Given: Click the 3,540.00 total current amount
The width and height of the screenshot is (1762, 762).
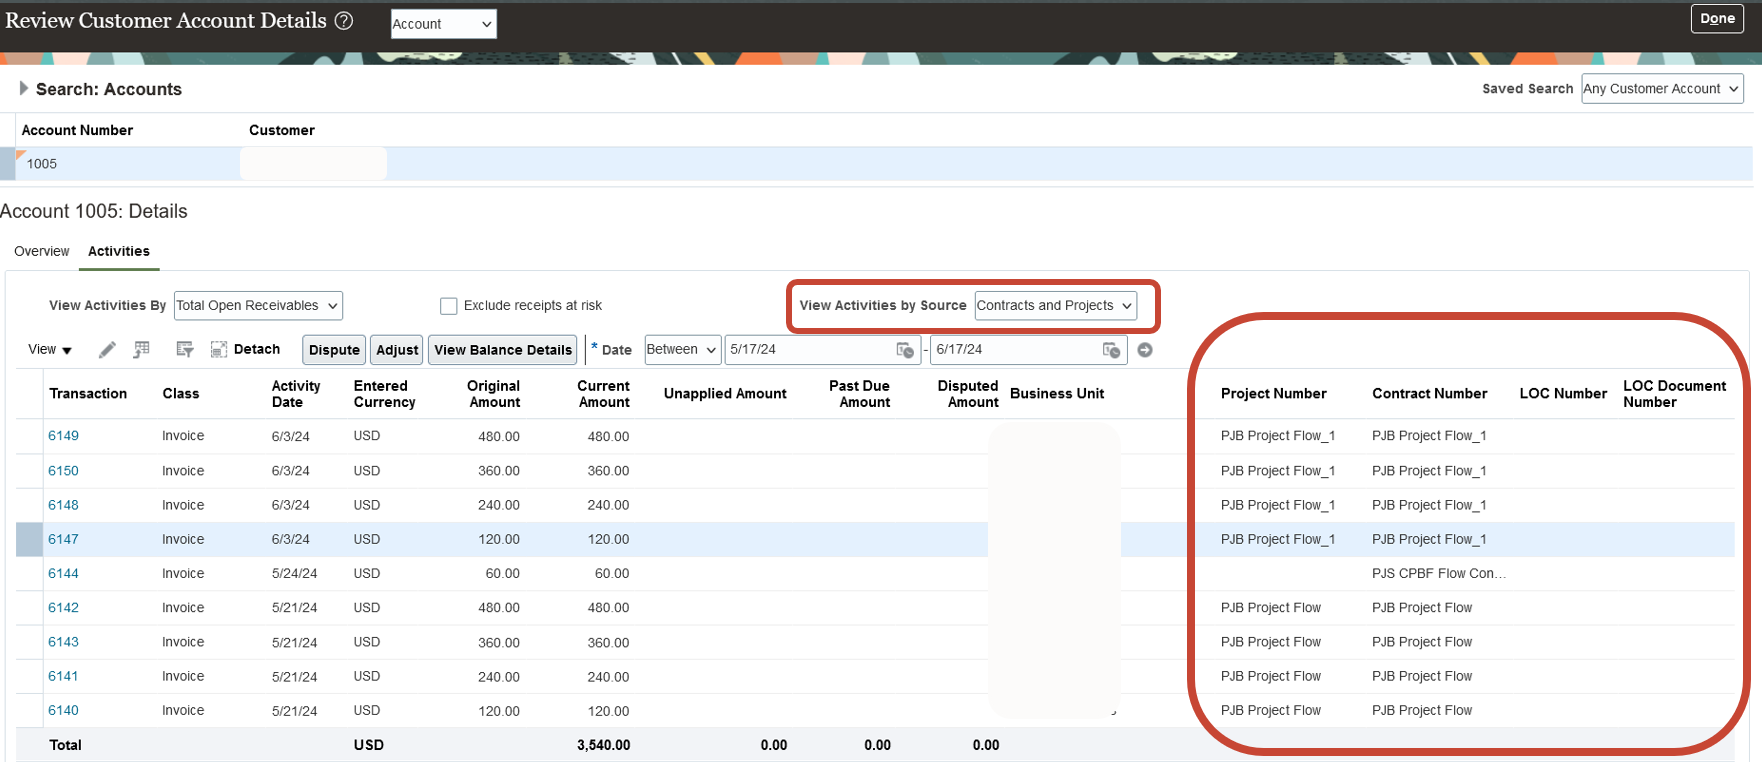Looking at the screenshot, I should pyautogui.click(x=603, y=745).
